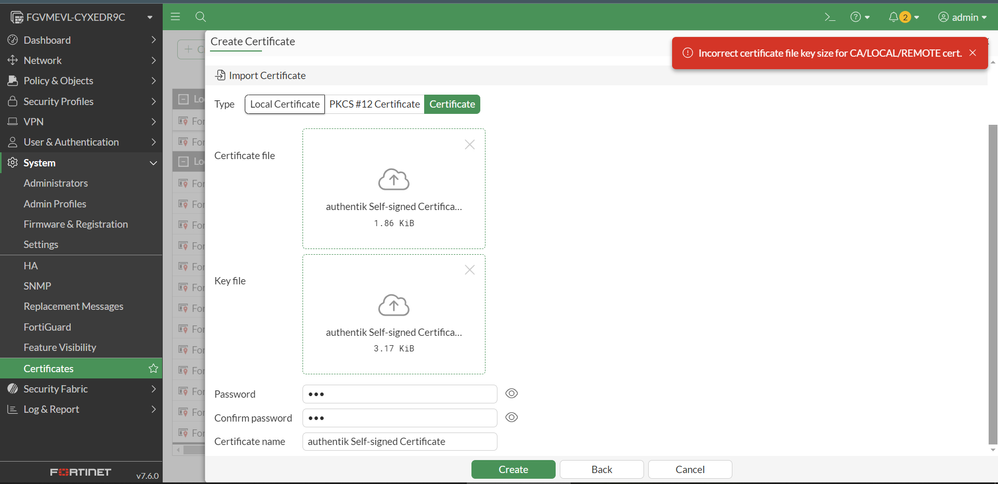Click the error exclamation icon in the alert

pyautogui.click(x=687, y=53)
